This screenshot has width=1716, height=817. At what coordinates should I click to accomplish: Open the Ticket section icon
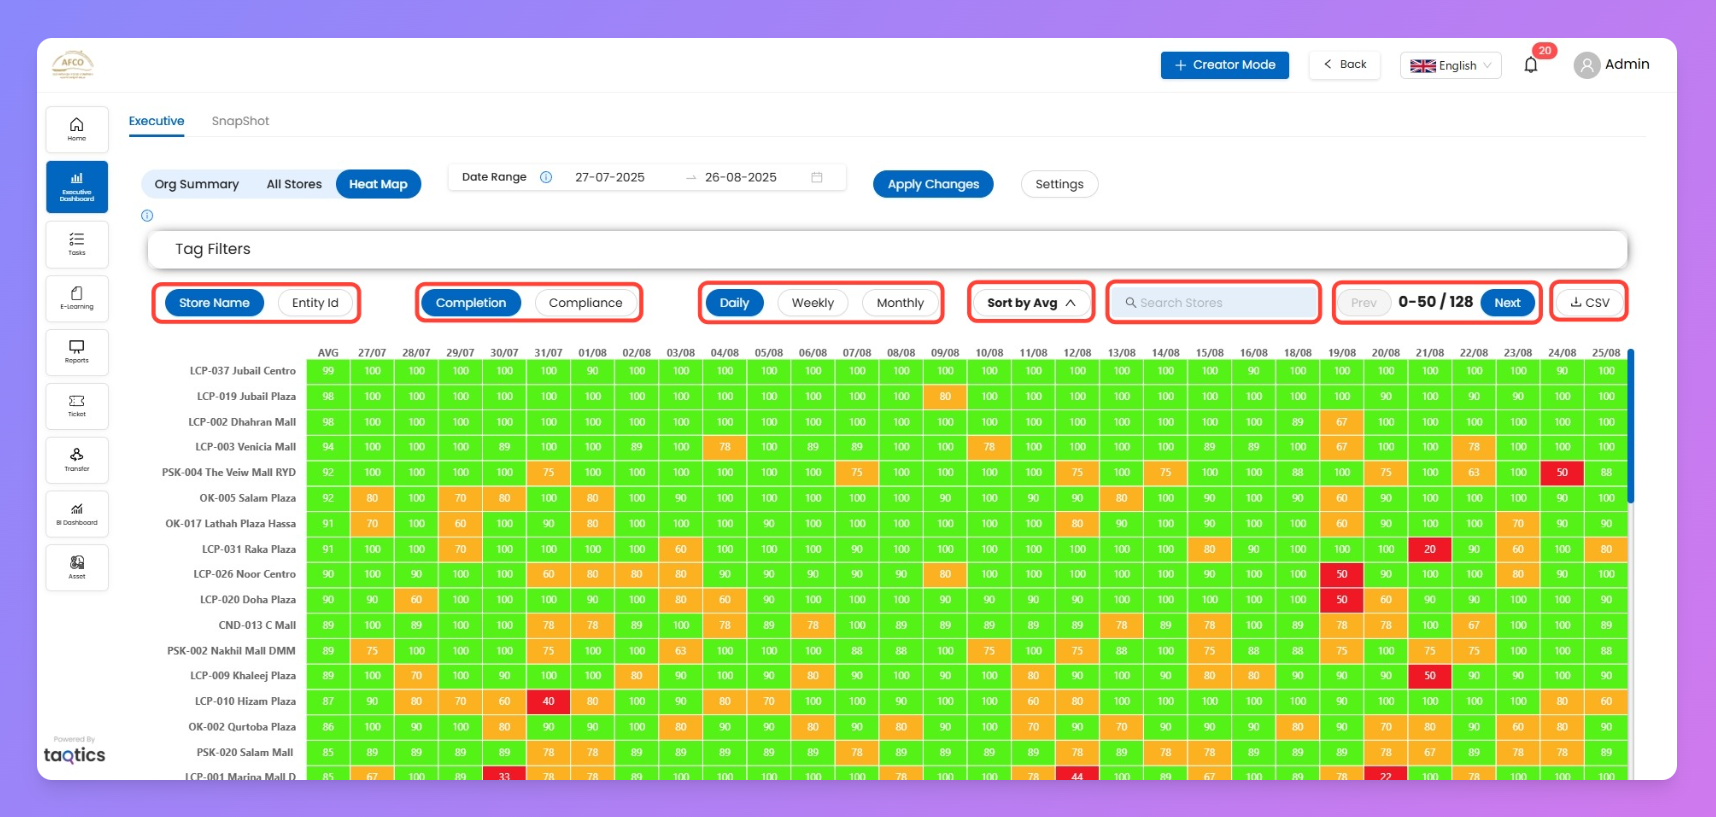pyautogui.click(x=77, y=405)
